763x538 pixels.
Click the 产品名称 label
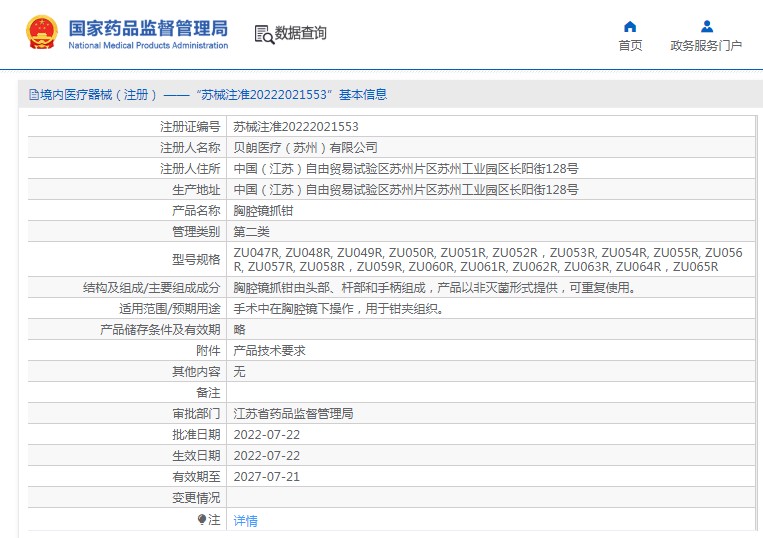196,211
